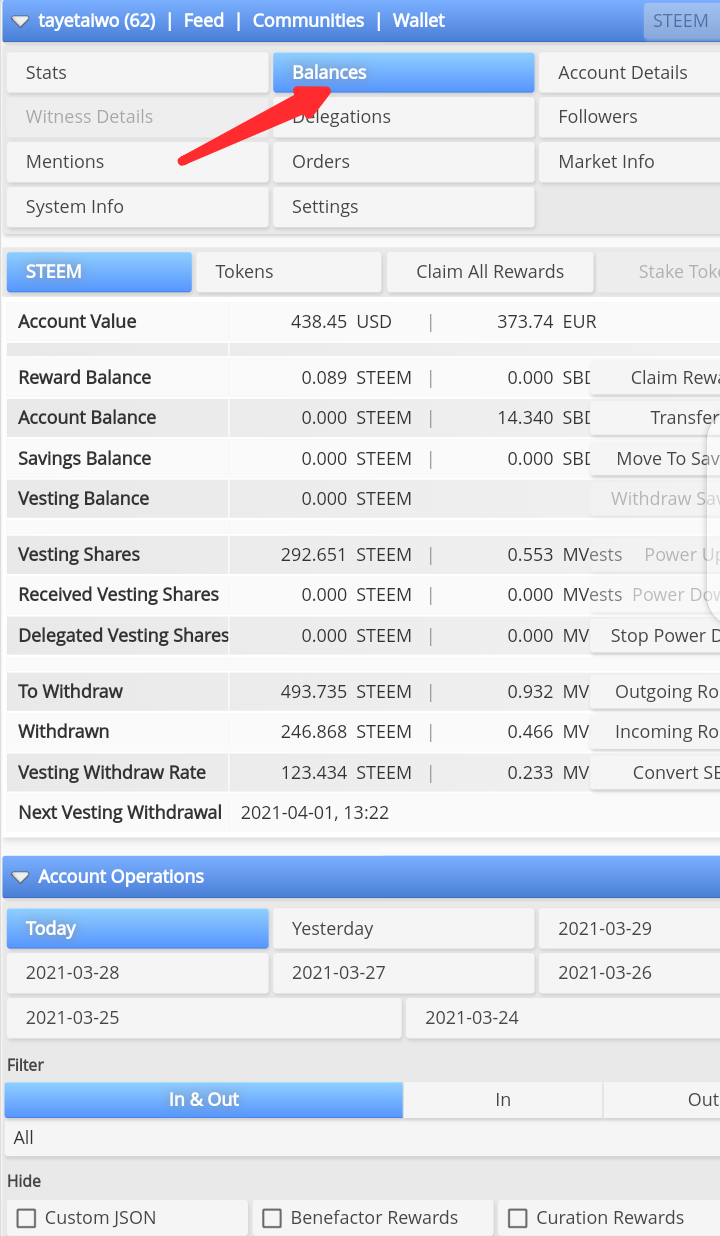Click the Vesting Shares 292.651 STEEM value
The image size is (720, 1236).
pyautogui.click(x=346, y=555)
